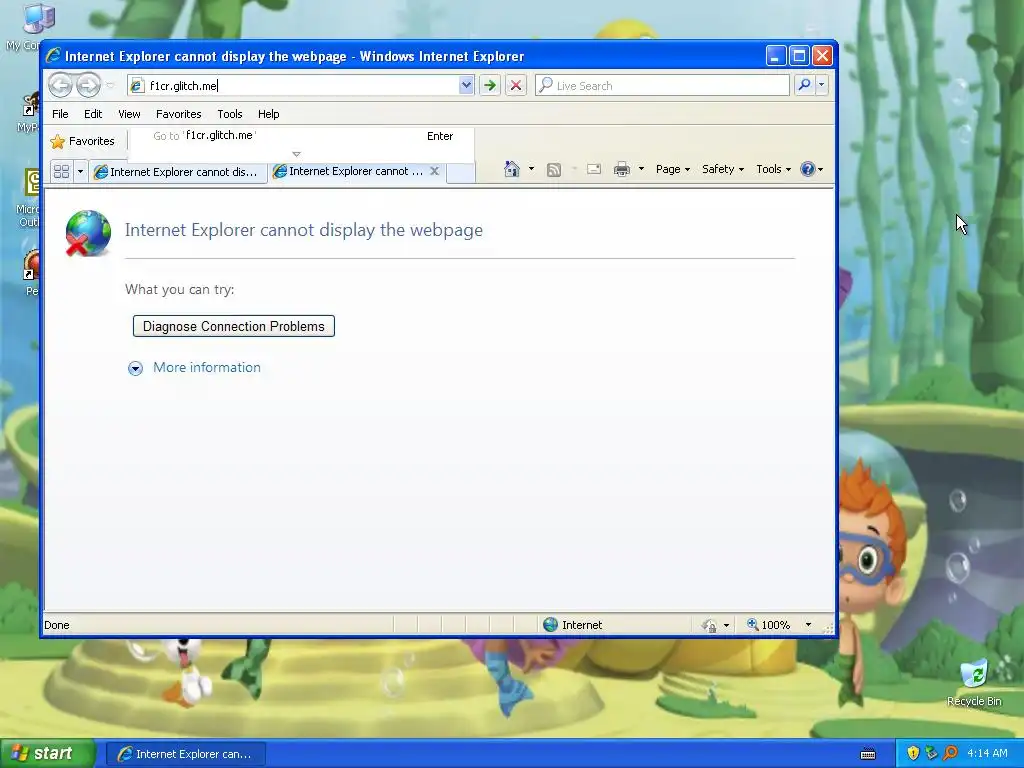Click the IE logo in the title bar
The width and height of the screenshot is (1024, 768).
coord(54,56)
